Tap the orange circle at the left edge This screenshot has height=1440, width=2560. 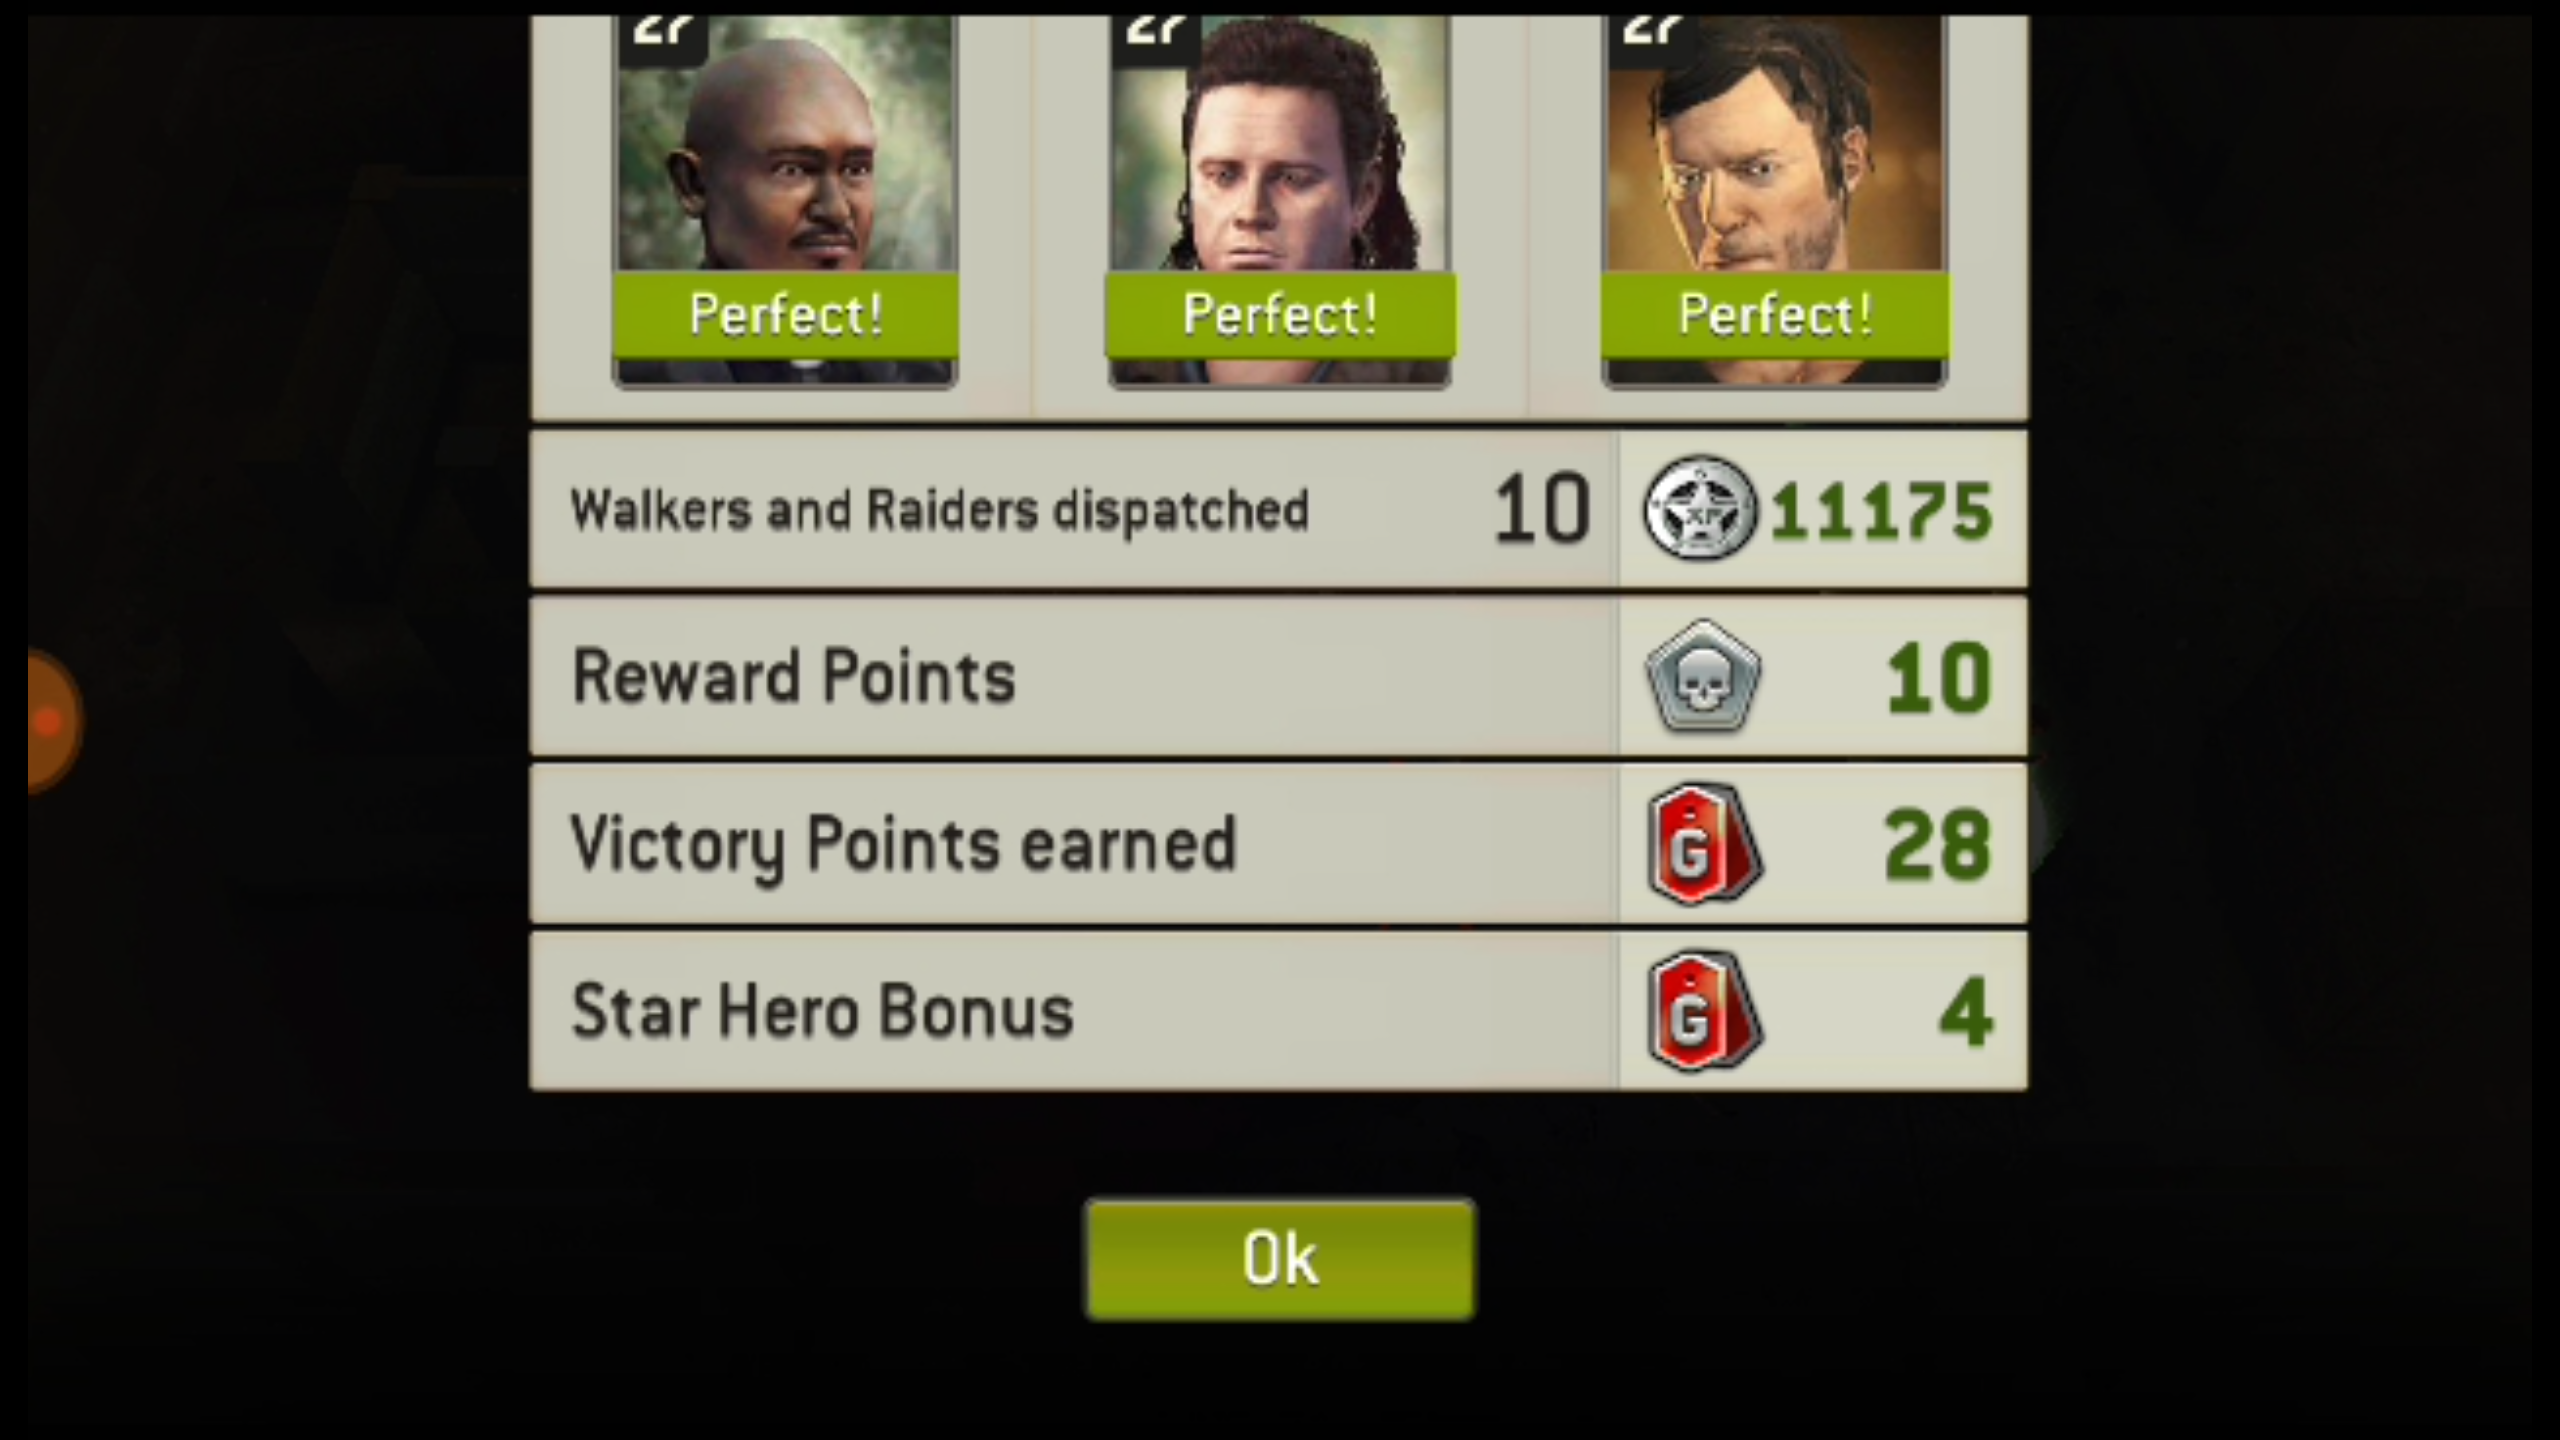(x=50, y=721)
